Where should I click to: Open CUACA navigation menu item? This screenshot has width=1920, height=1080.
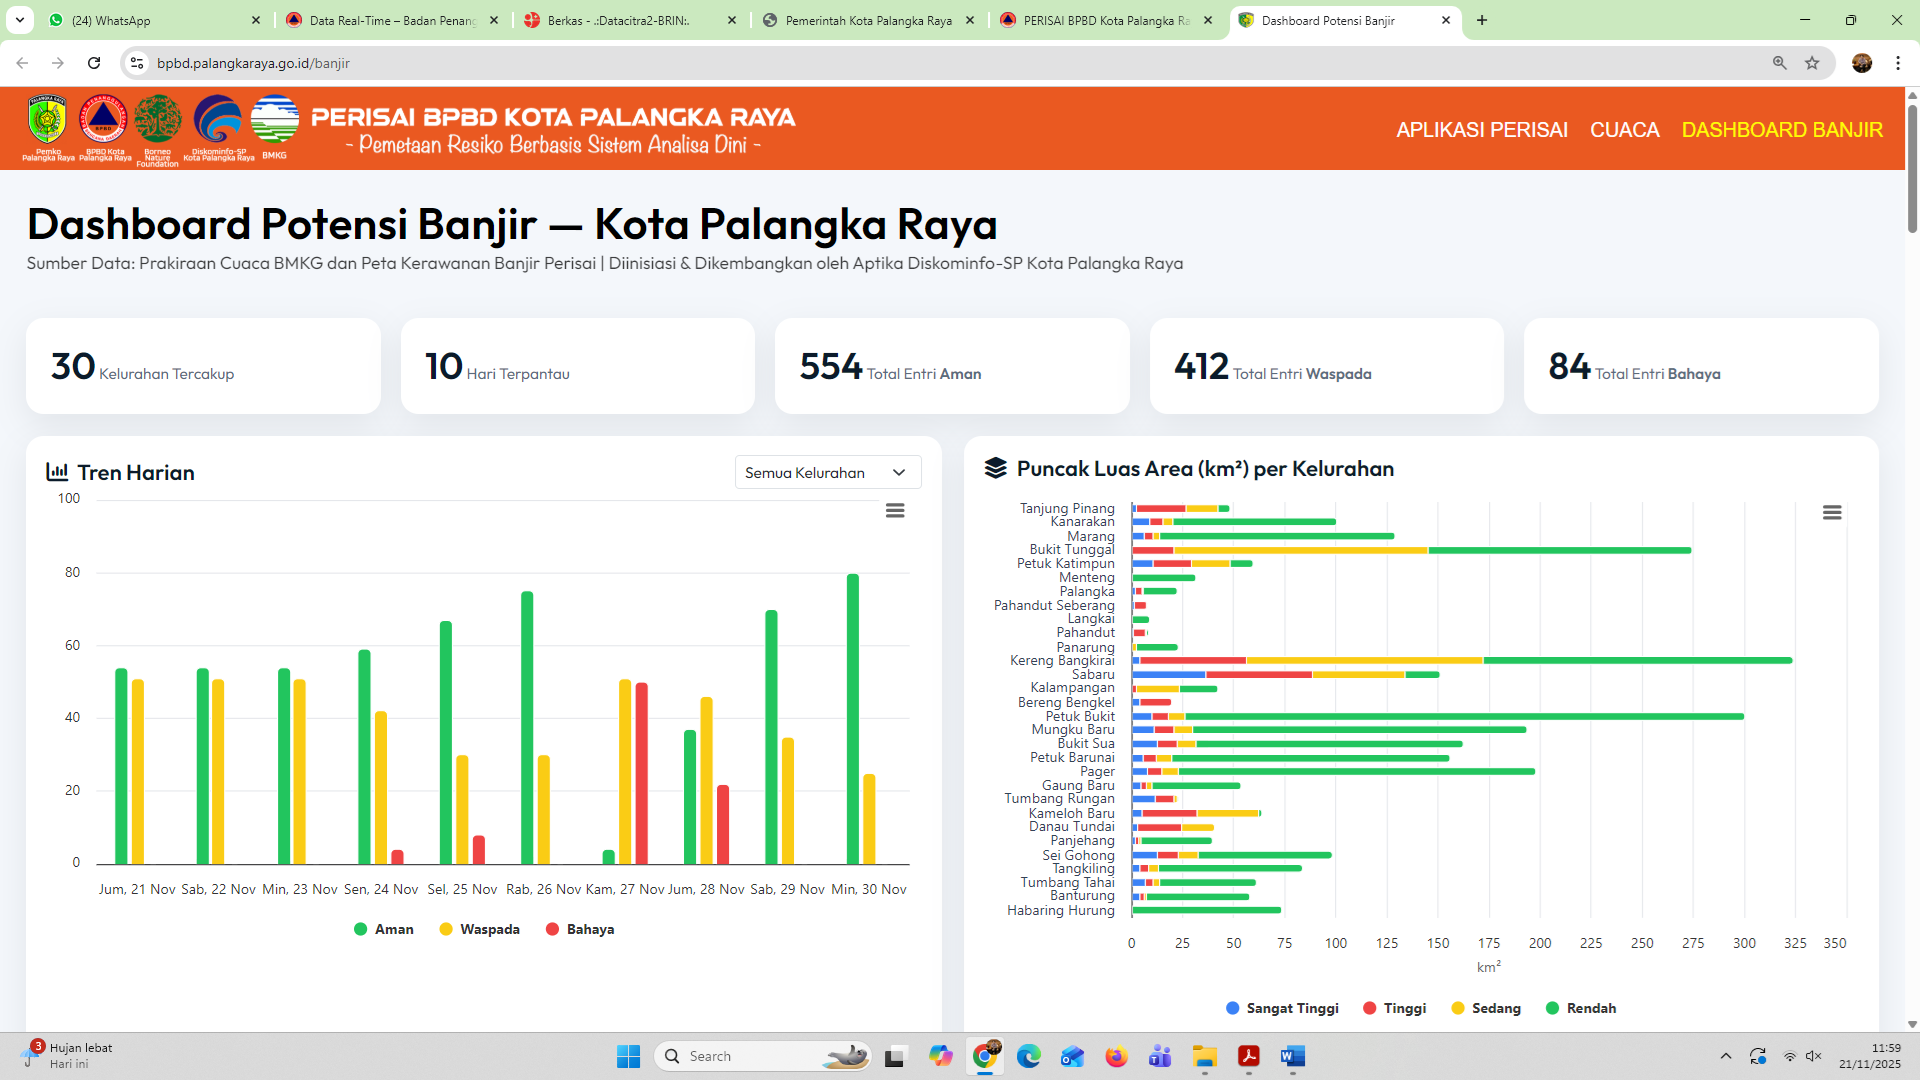[1624, 130]
